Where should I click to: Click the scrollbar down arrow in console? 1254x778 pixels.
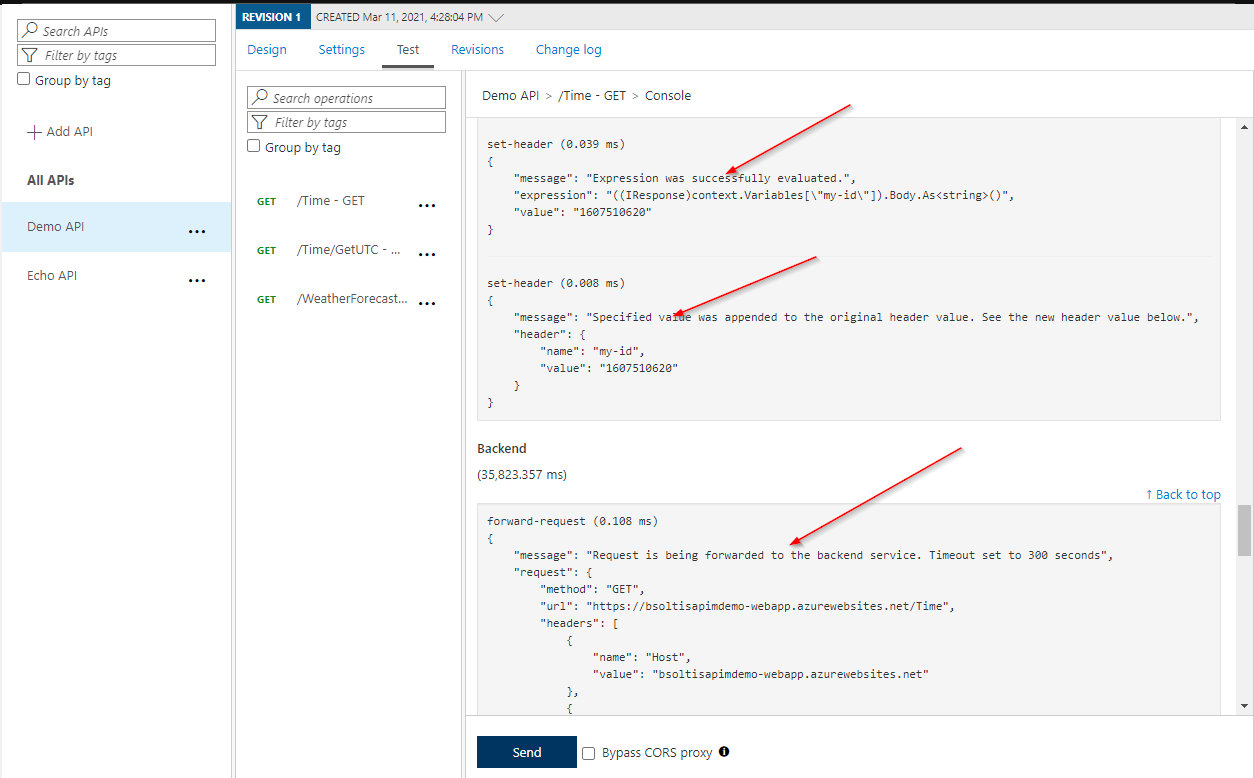pos(1244,706)
